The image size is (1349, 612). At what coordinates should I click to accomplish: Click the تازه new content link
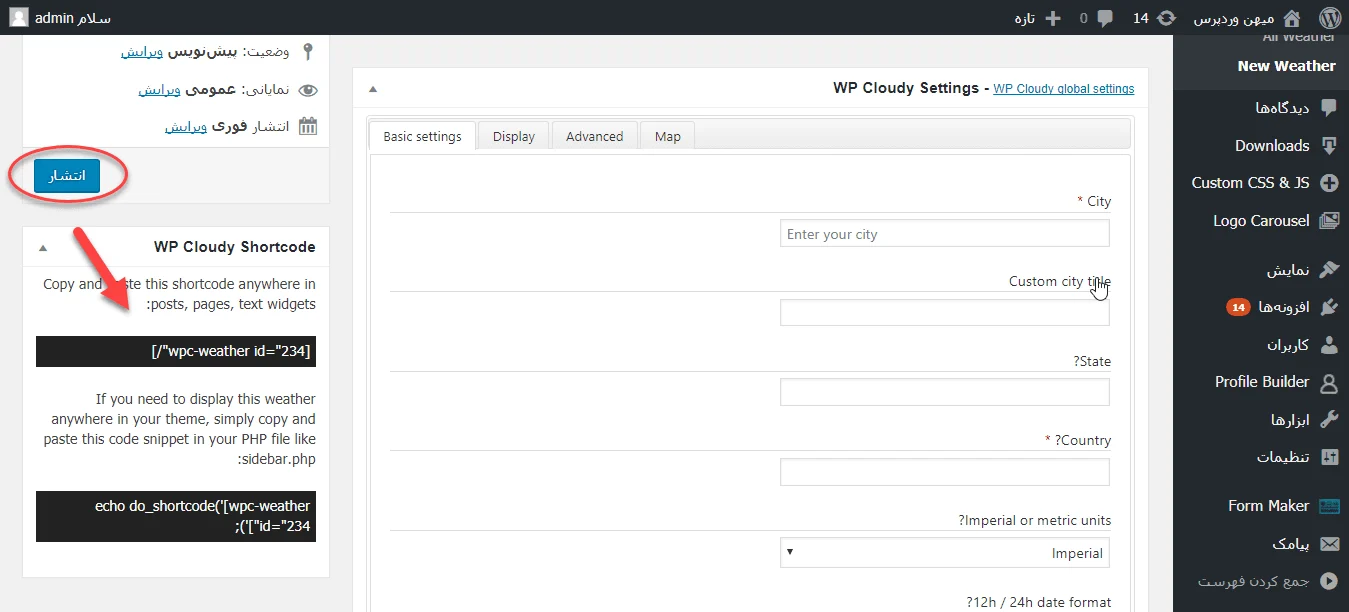tap(1024, 18)
